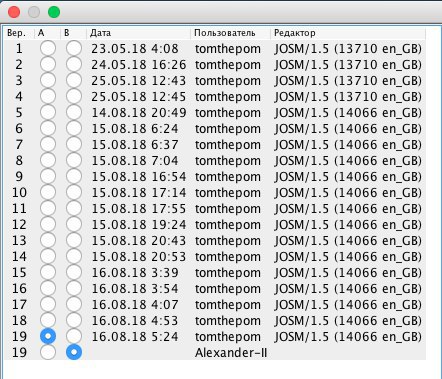Select the Alexander-II user entry

(231, 353)
